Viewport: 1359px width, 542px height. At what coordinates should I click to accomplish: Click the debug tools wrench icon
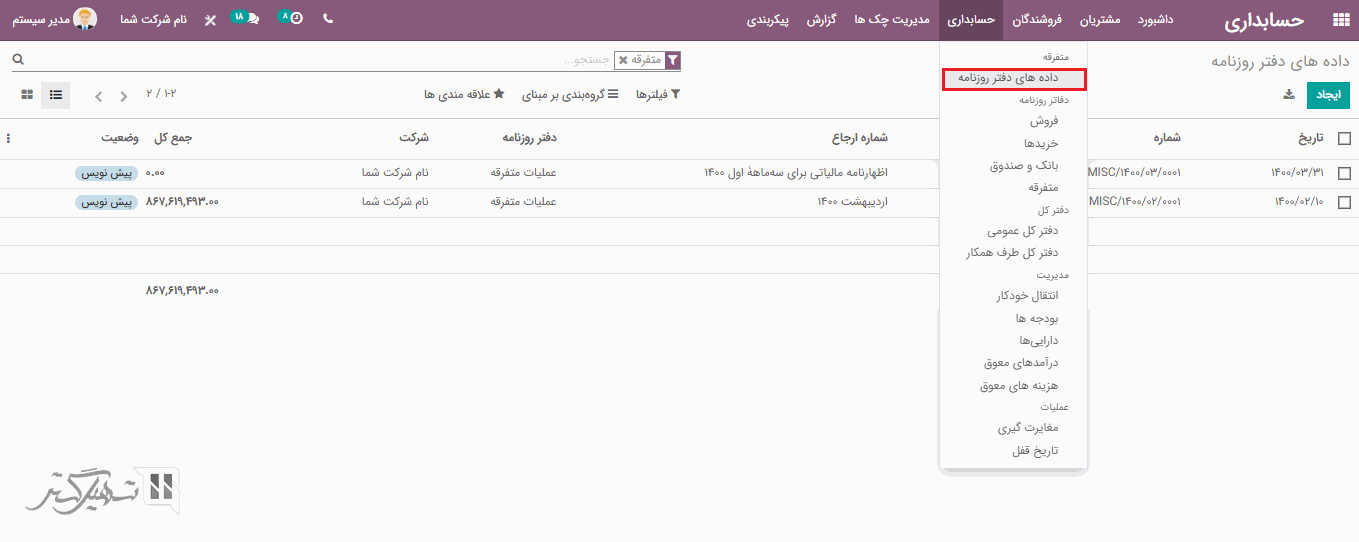[x=210, y=20]
